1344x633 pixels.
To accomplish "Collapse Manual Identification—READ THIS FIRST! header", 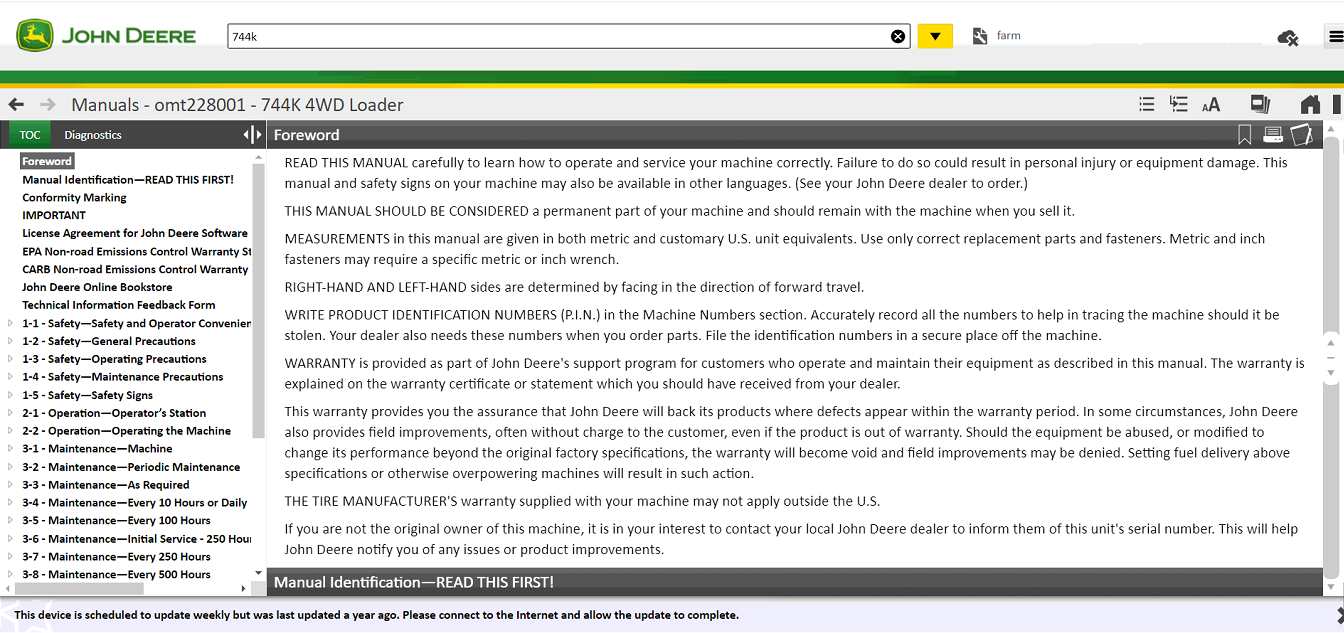I will 413,582.
